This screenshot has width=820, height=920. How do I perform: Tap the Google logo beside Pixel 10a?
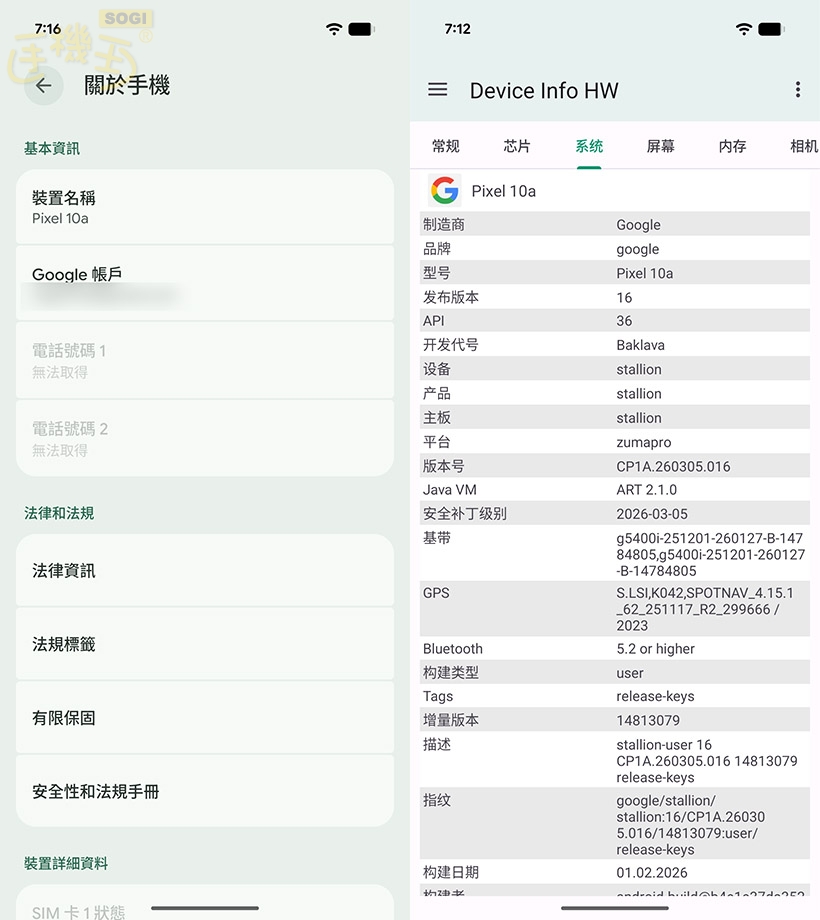444,190
